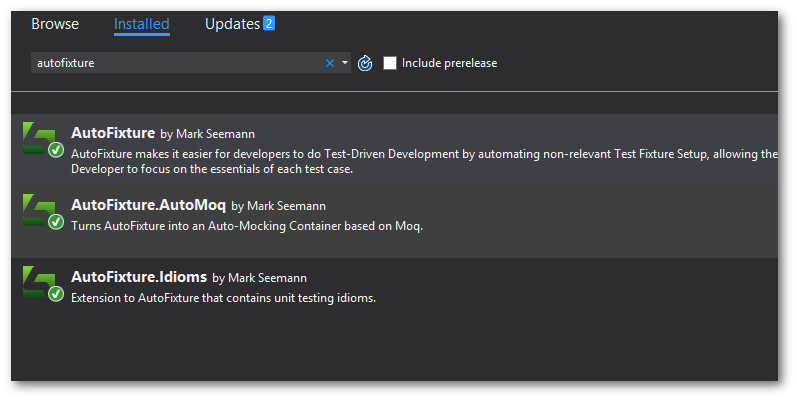This screenshot has height=400, width=797.
Task: Select the AutoFixture.Idioms package title
Action: [x=139, y=277]
